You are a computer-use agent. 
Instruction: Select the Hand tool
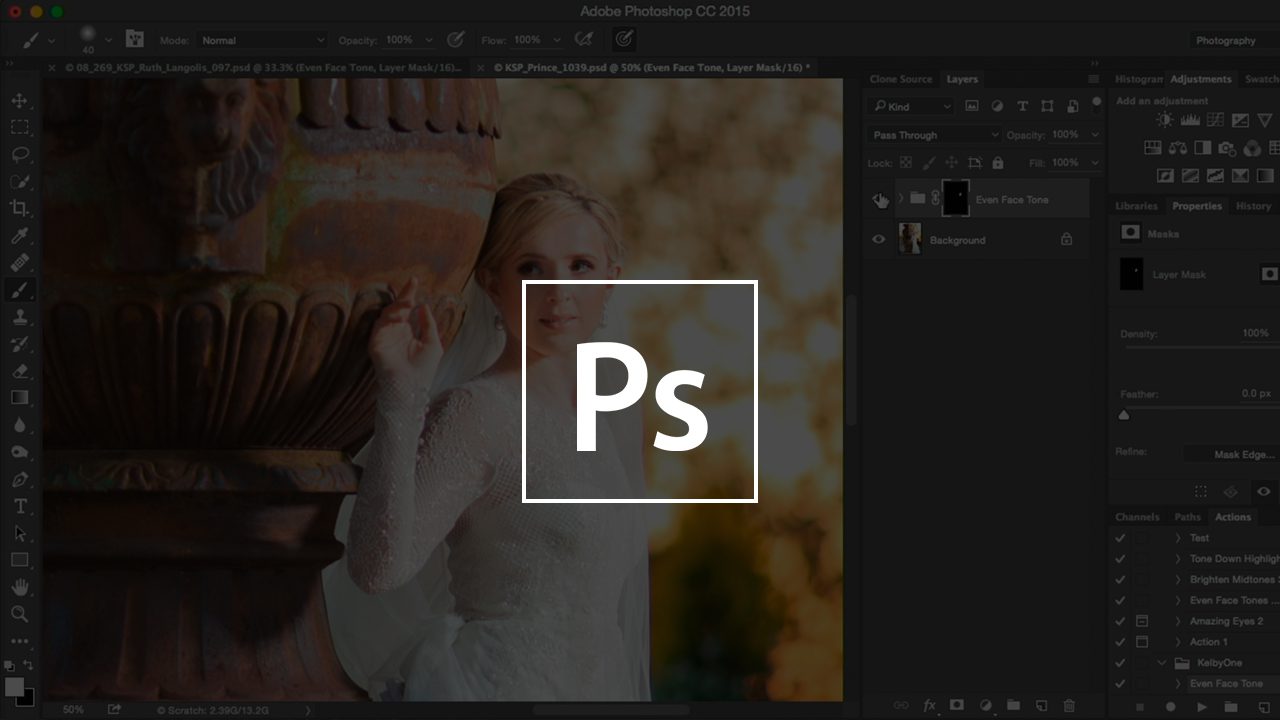(19, 587)
